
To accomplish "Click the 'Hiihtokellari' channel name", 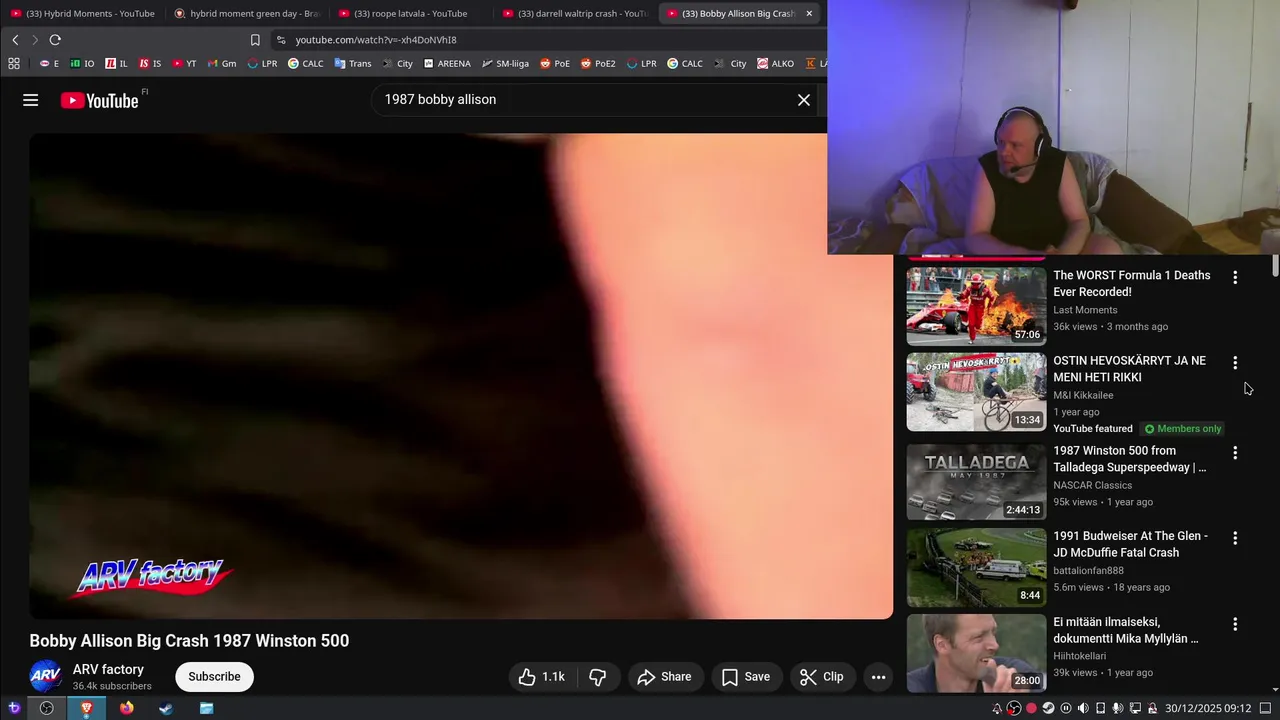I will (1080, 656).
